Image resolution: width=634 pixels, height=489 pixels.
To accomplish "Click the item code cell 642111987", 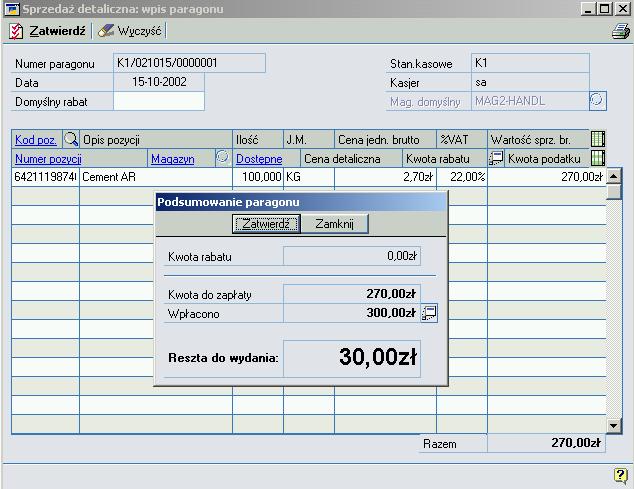I will pos(45,177).
